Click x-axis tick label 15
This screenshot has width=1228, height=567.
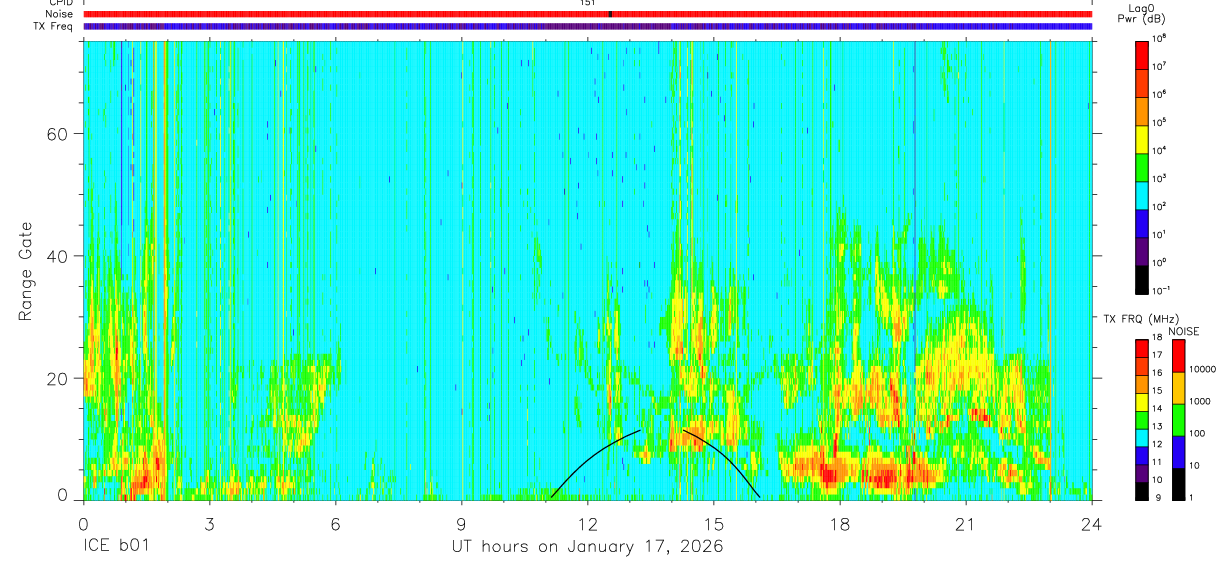[x=714, y=523]
